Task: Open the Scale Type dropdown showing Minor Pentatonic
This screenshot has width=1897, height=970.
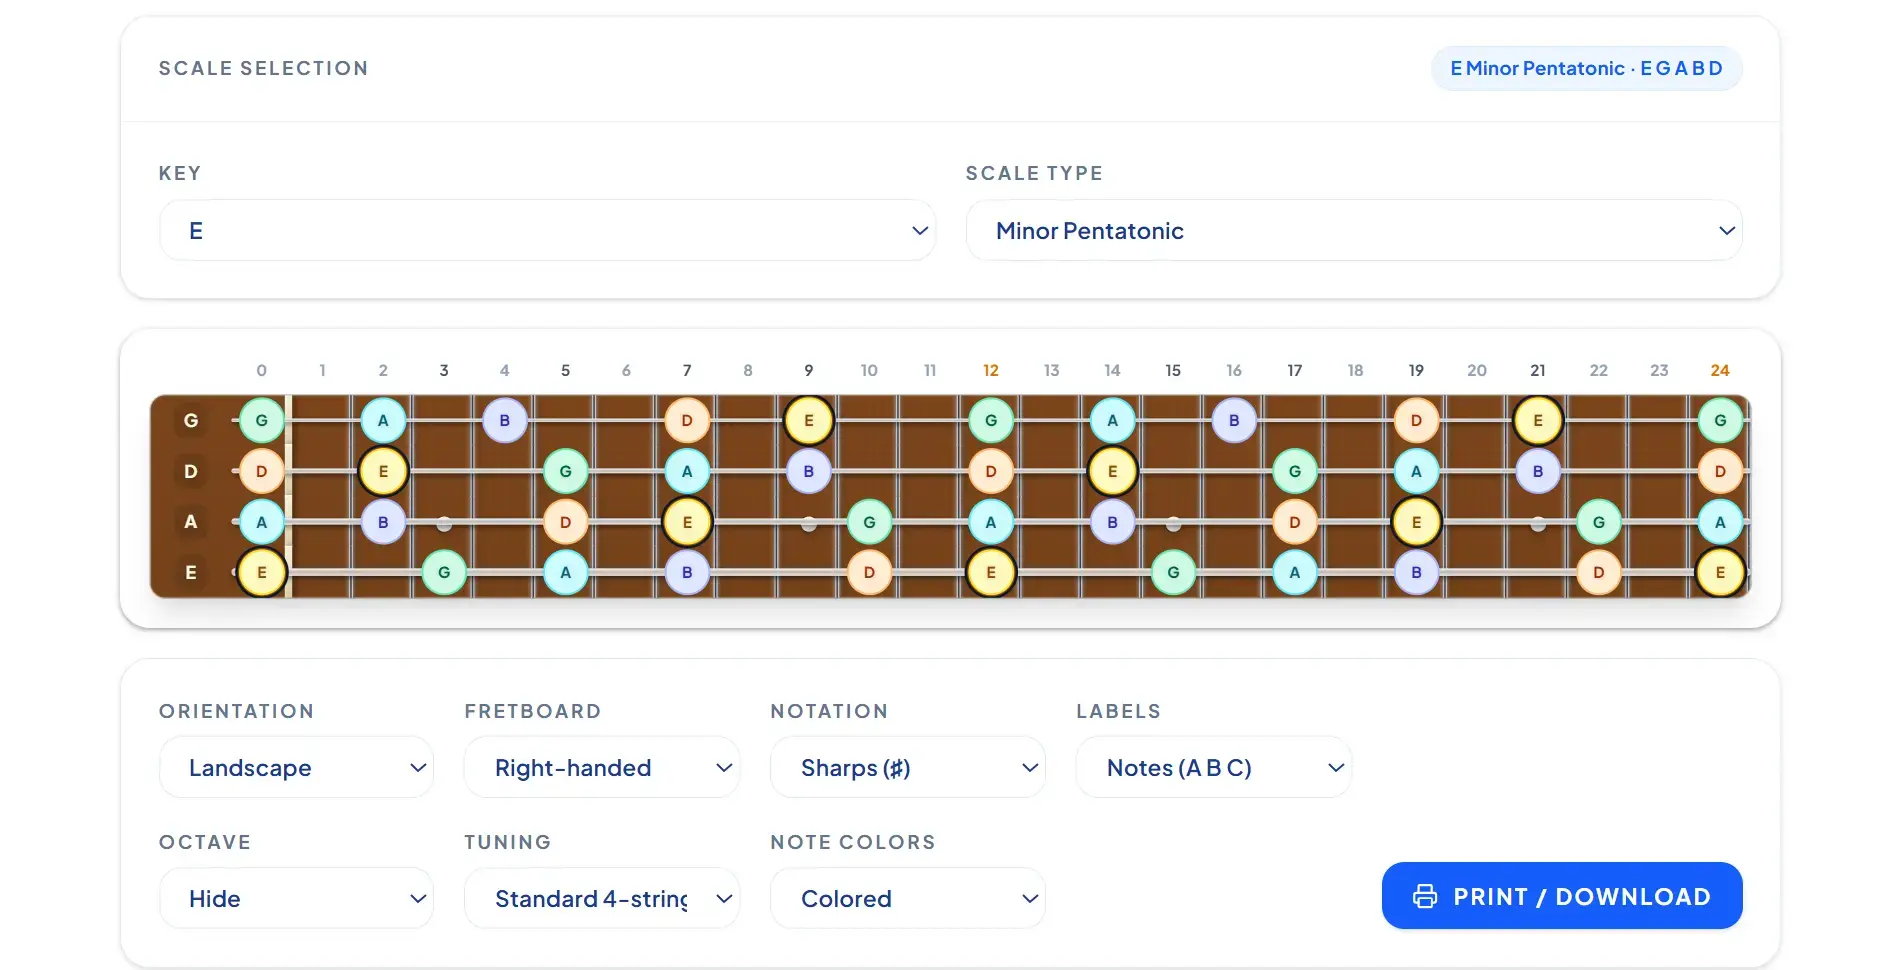Action: coord(1354,230)
